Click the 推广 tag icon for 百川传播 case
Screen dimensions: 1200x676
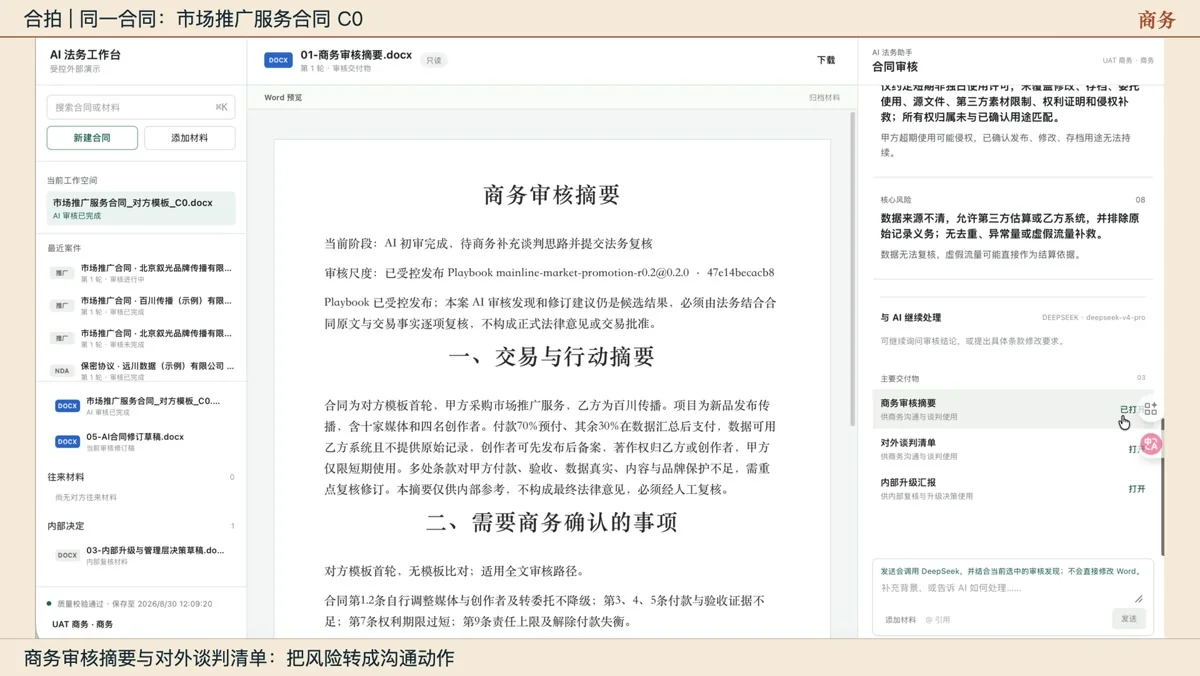[x=62, y=306]
